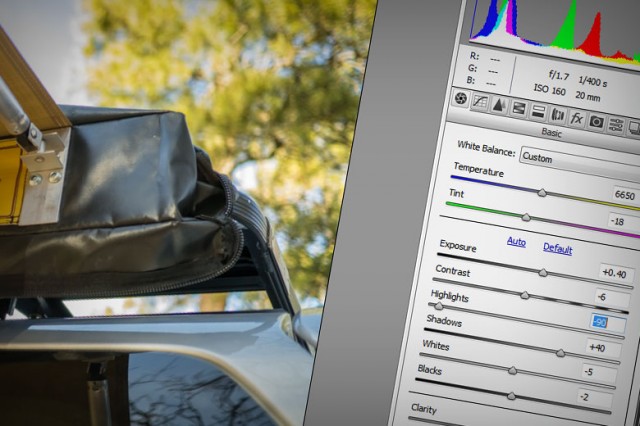Click the Auto tone link

(516, 242)
